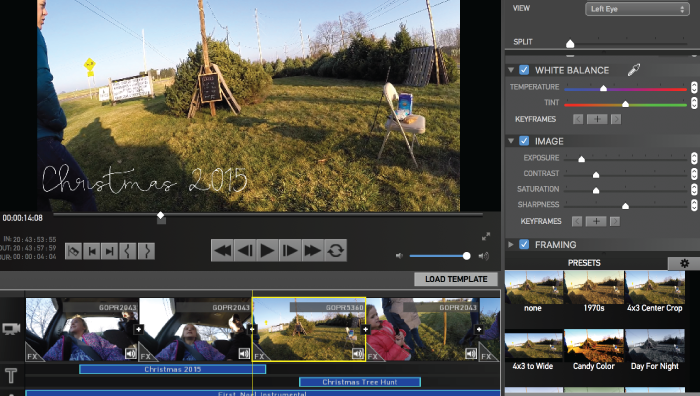Viewport: 700px width, 396px height.
Task: Expand the Framing section
Action: 511,244
